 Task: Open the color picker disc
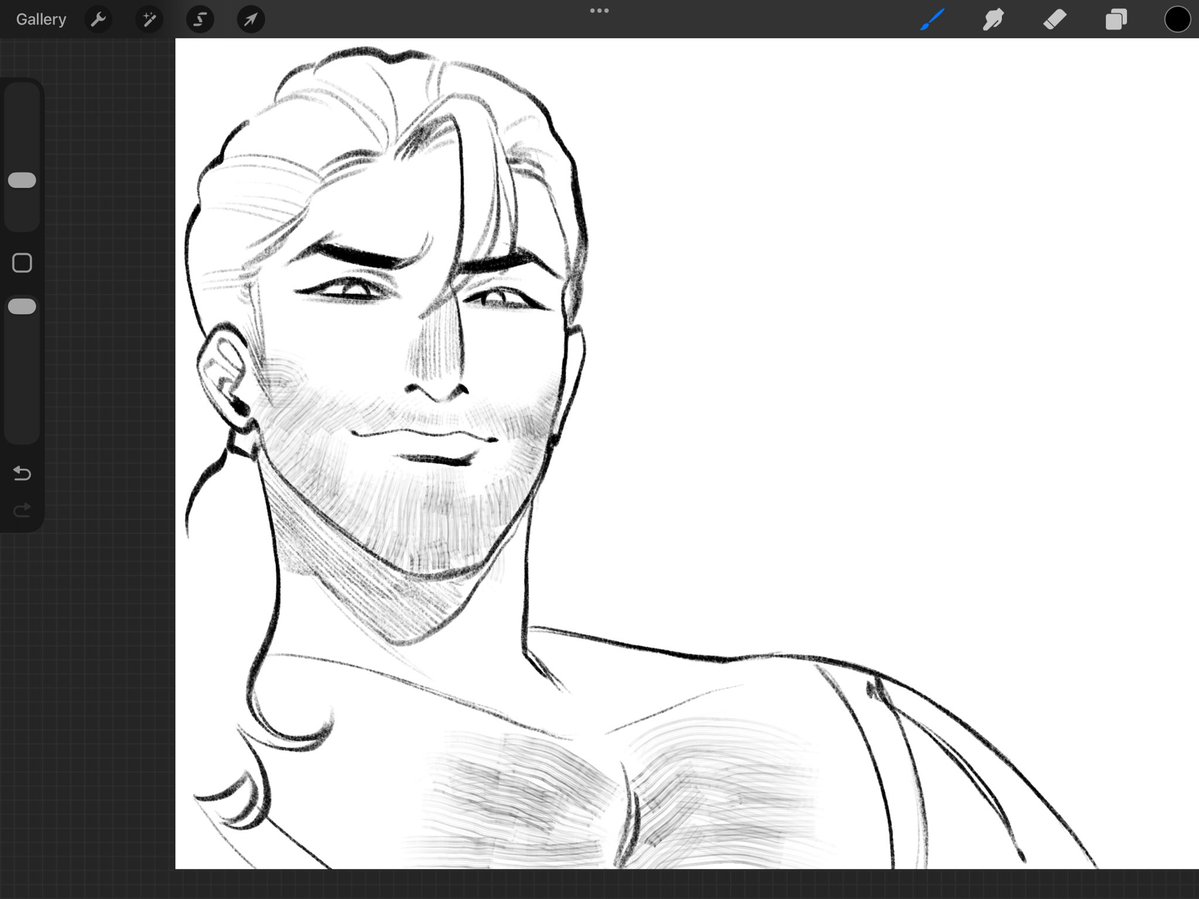[1177, 19]
